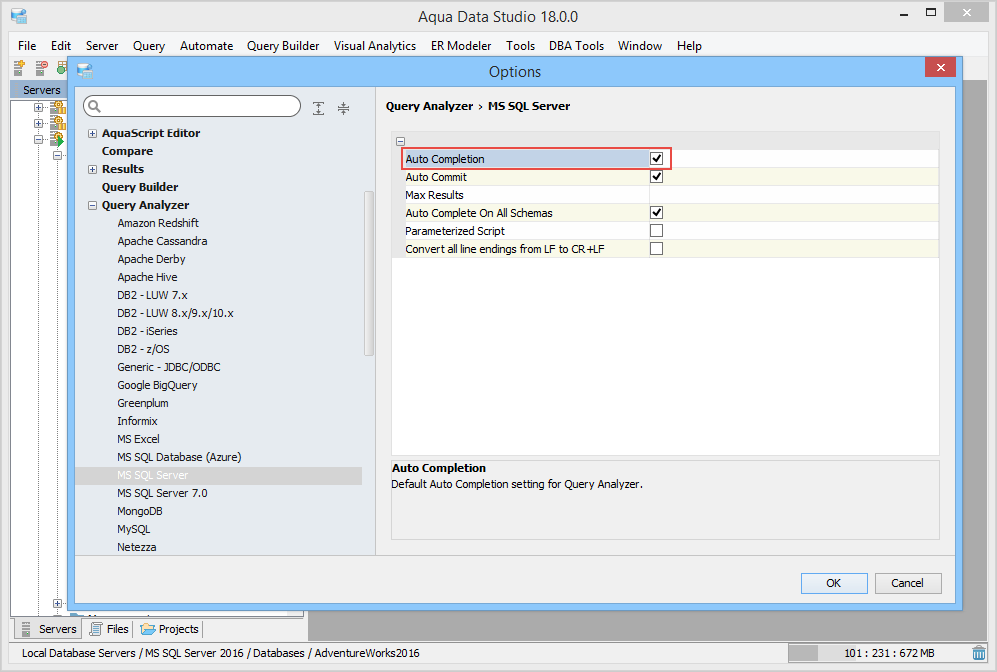Click the connected server icon with green arrow
997x672 pixels.
pos(58,139)
